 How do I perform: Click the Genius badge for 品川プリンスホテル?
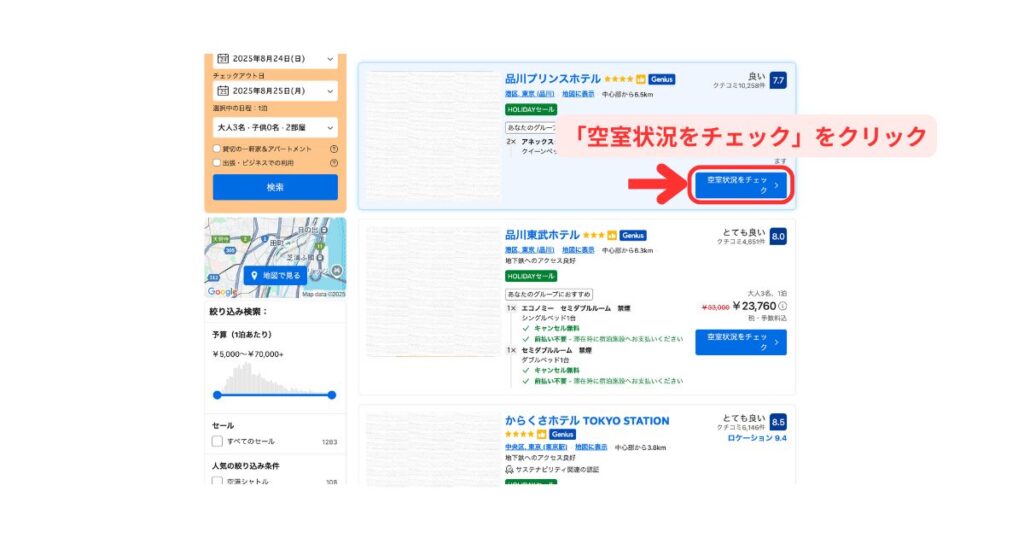pyautogui.click(x=662, y=79)
